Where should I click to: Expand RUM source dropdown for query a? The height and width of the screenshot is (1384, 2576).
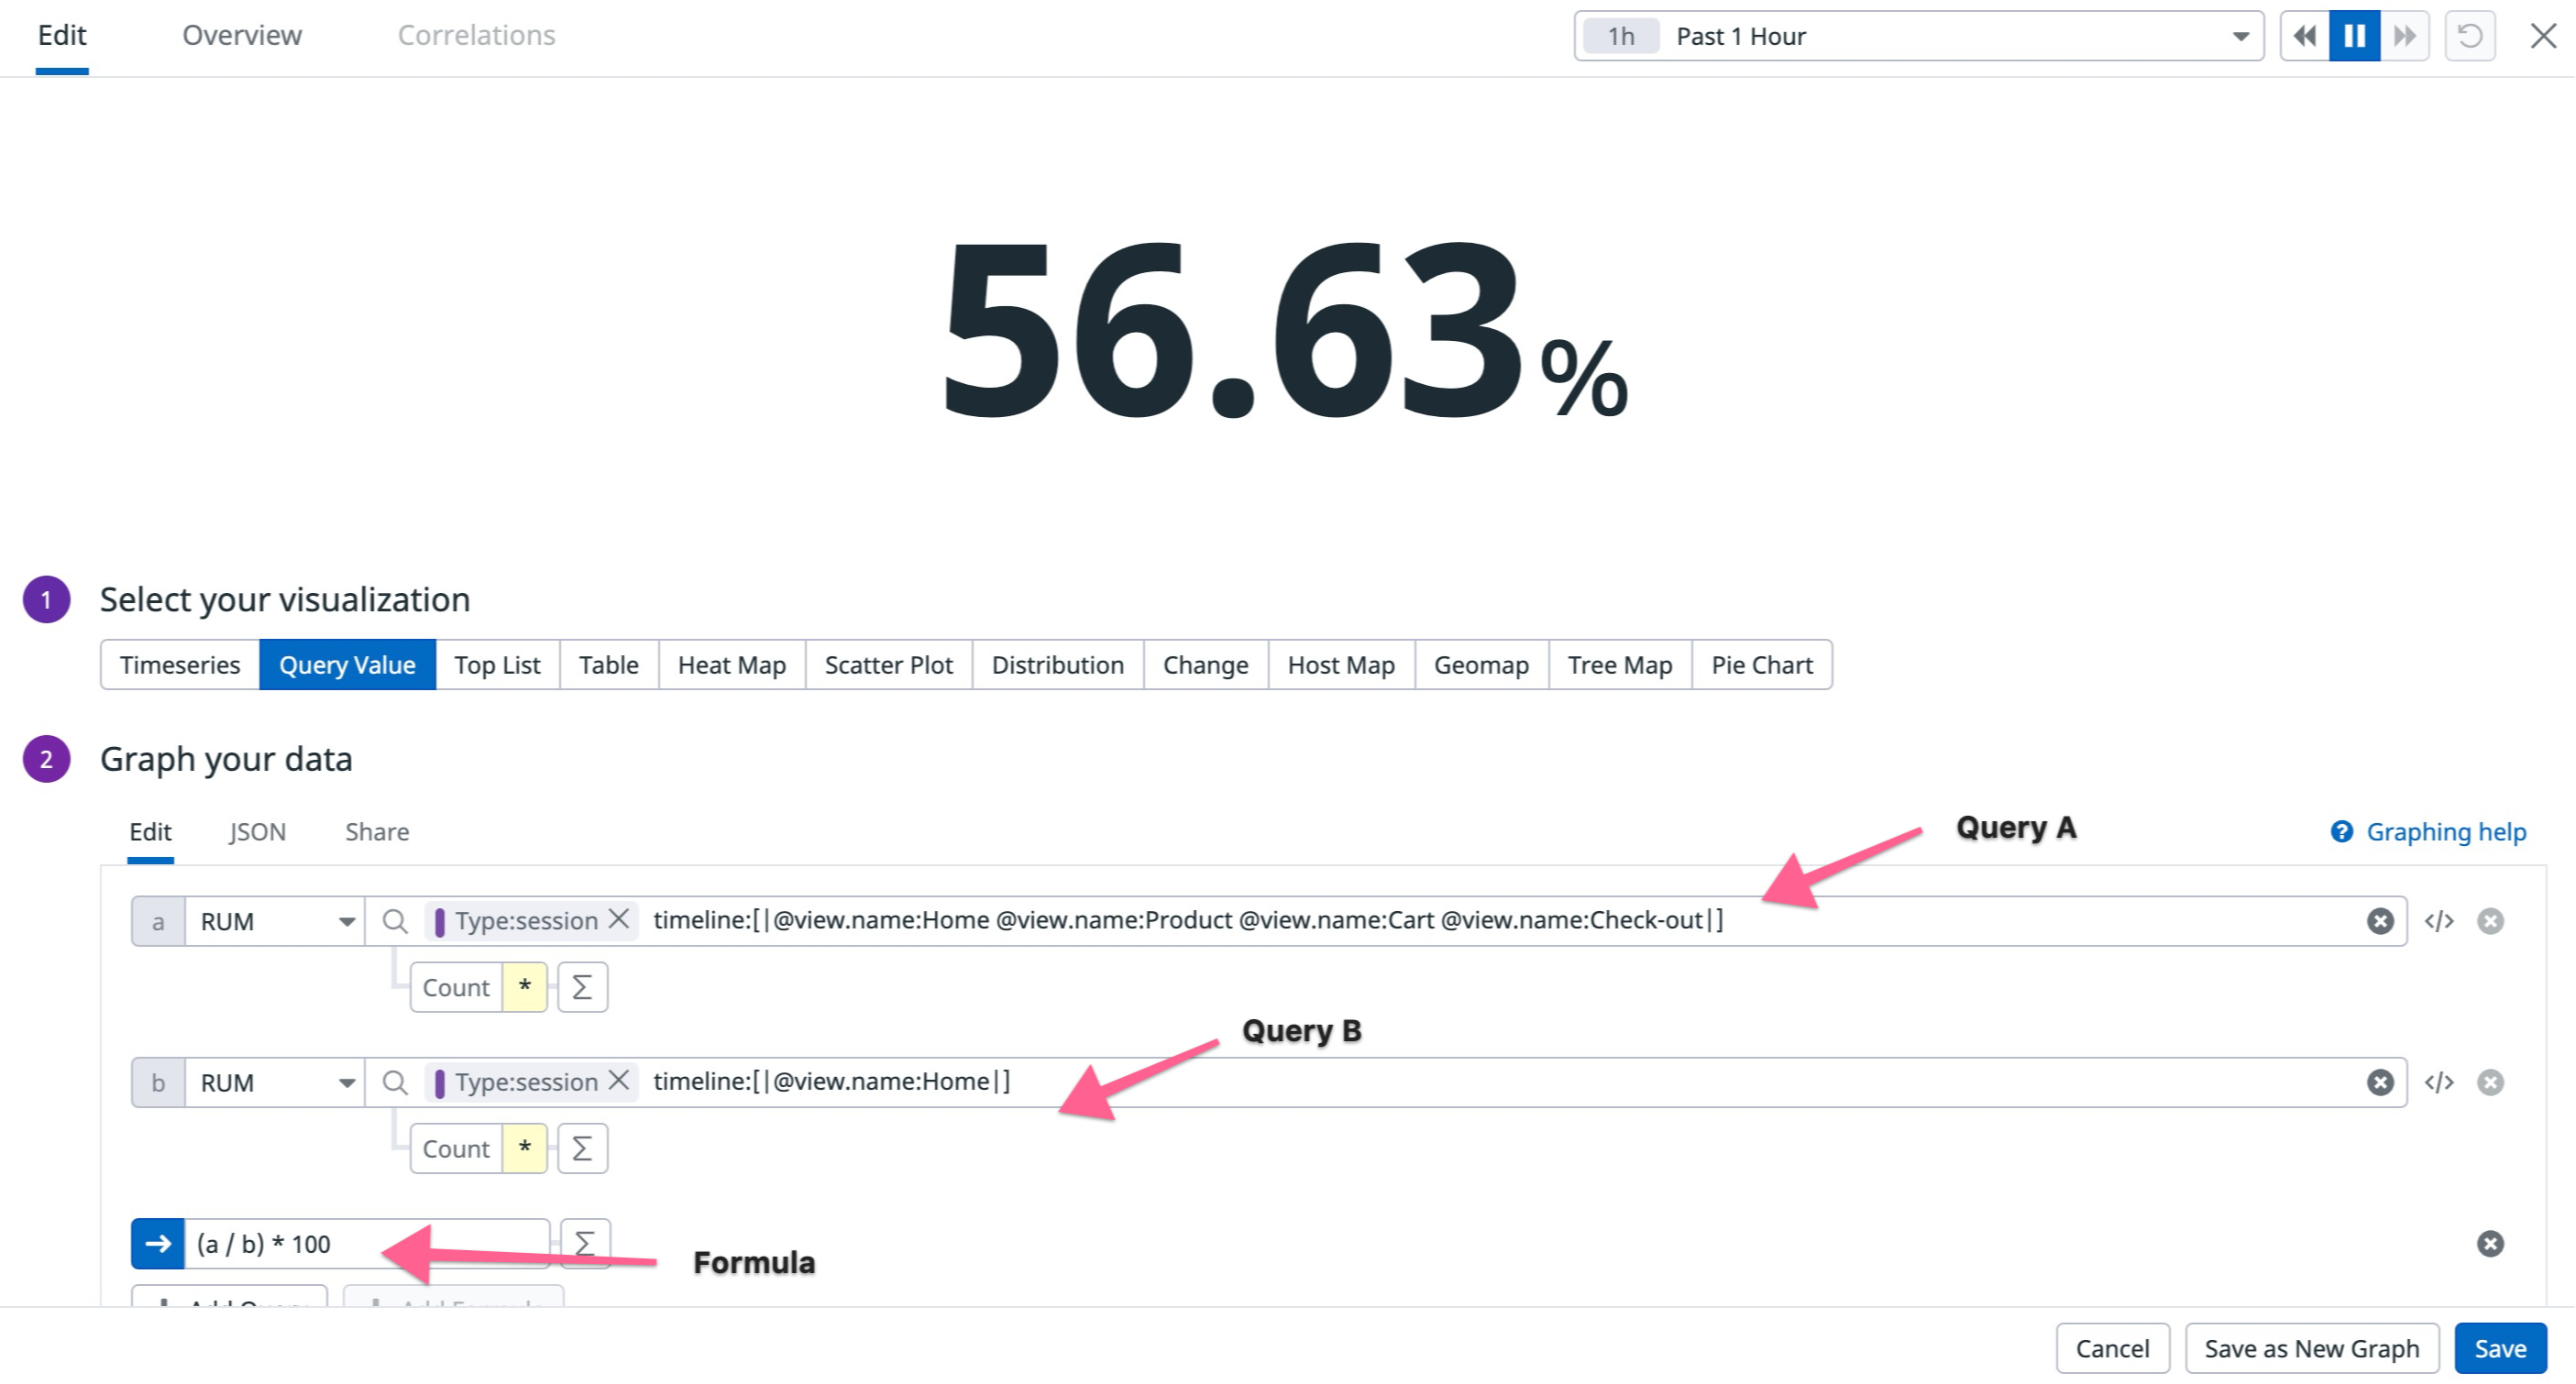[346, 921]
